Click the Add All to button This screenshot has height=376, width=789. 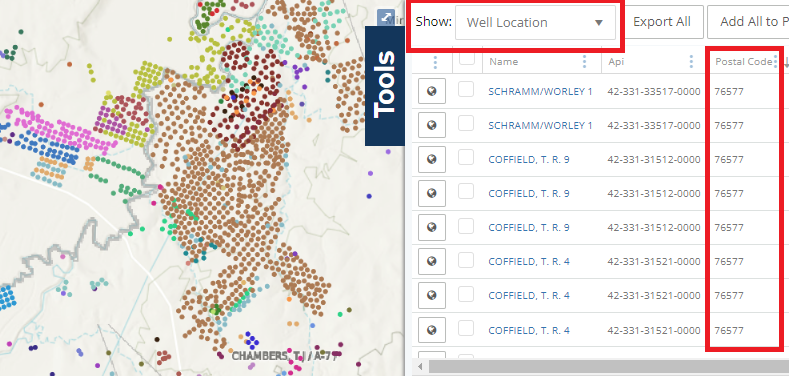748,22
